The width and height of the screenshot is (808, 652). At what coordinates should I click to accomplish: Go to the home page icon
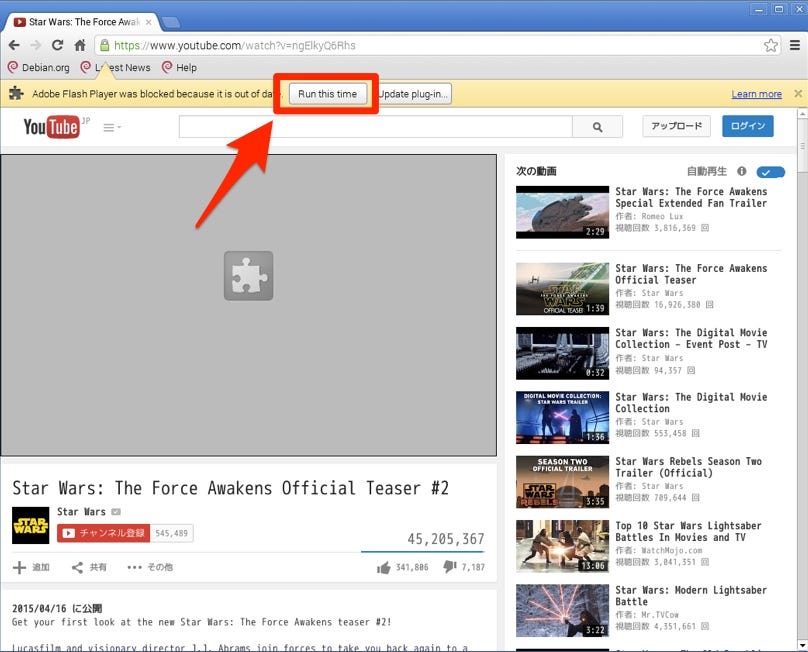click(x=79, y=45)
